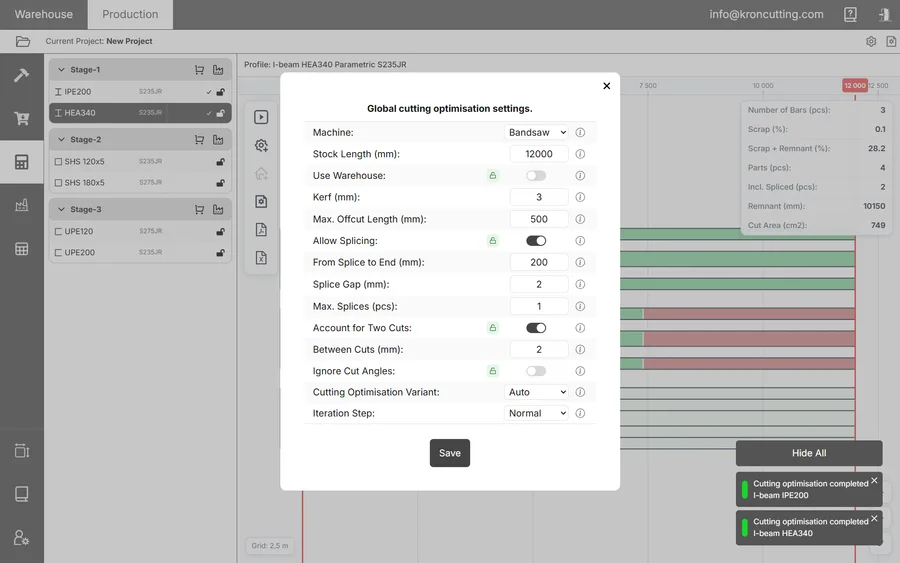Open Cutting Optimisation Variant dropdown

(536, 392)
